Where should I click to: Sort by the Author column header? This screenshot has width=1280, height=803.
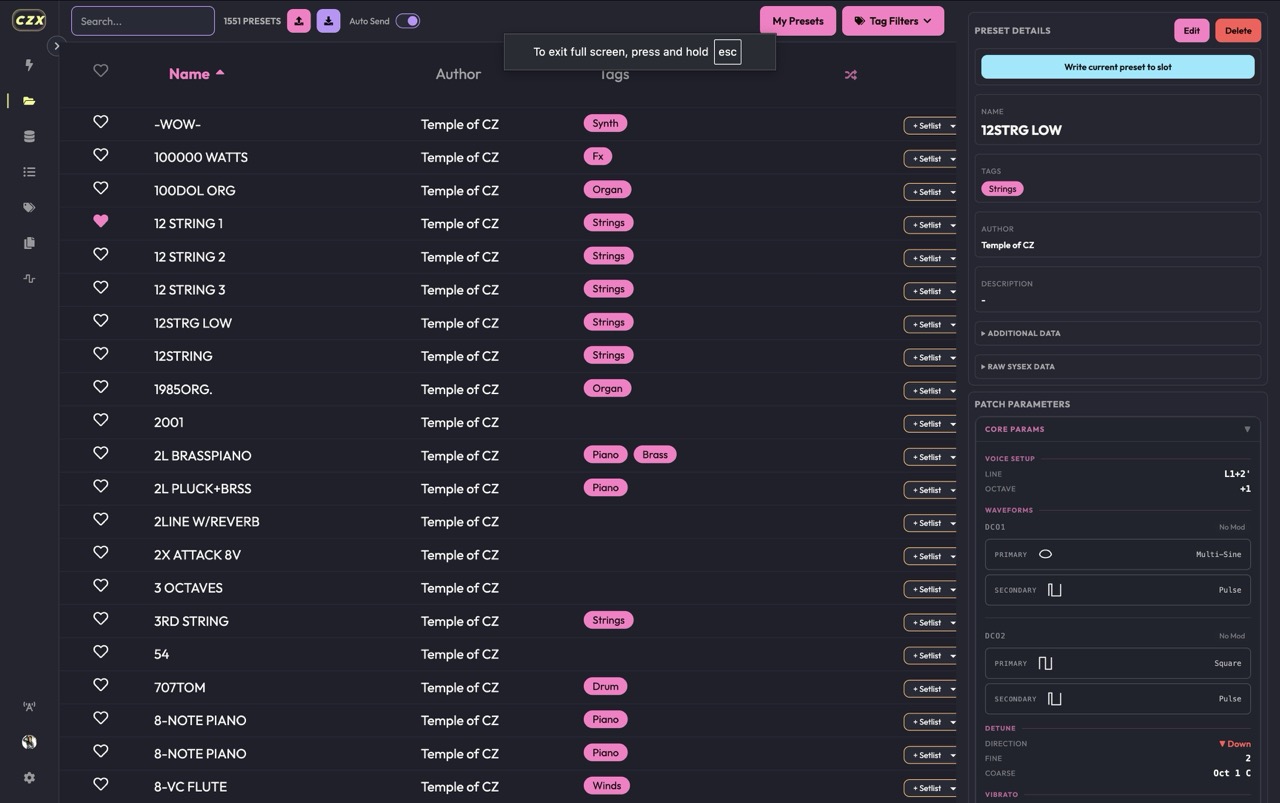(x=458, y=74)
